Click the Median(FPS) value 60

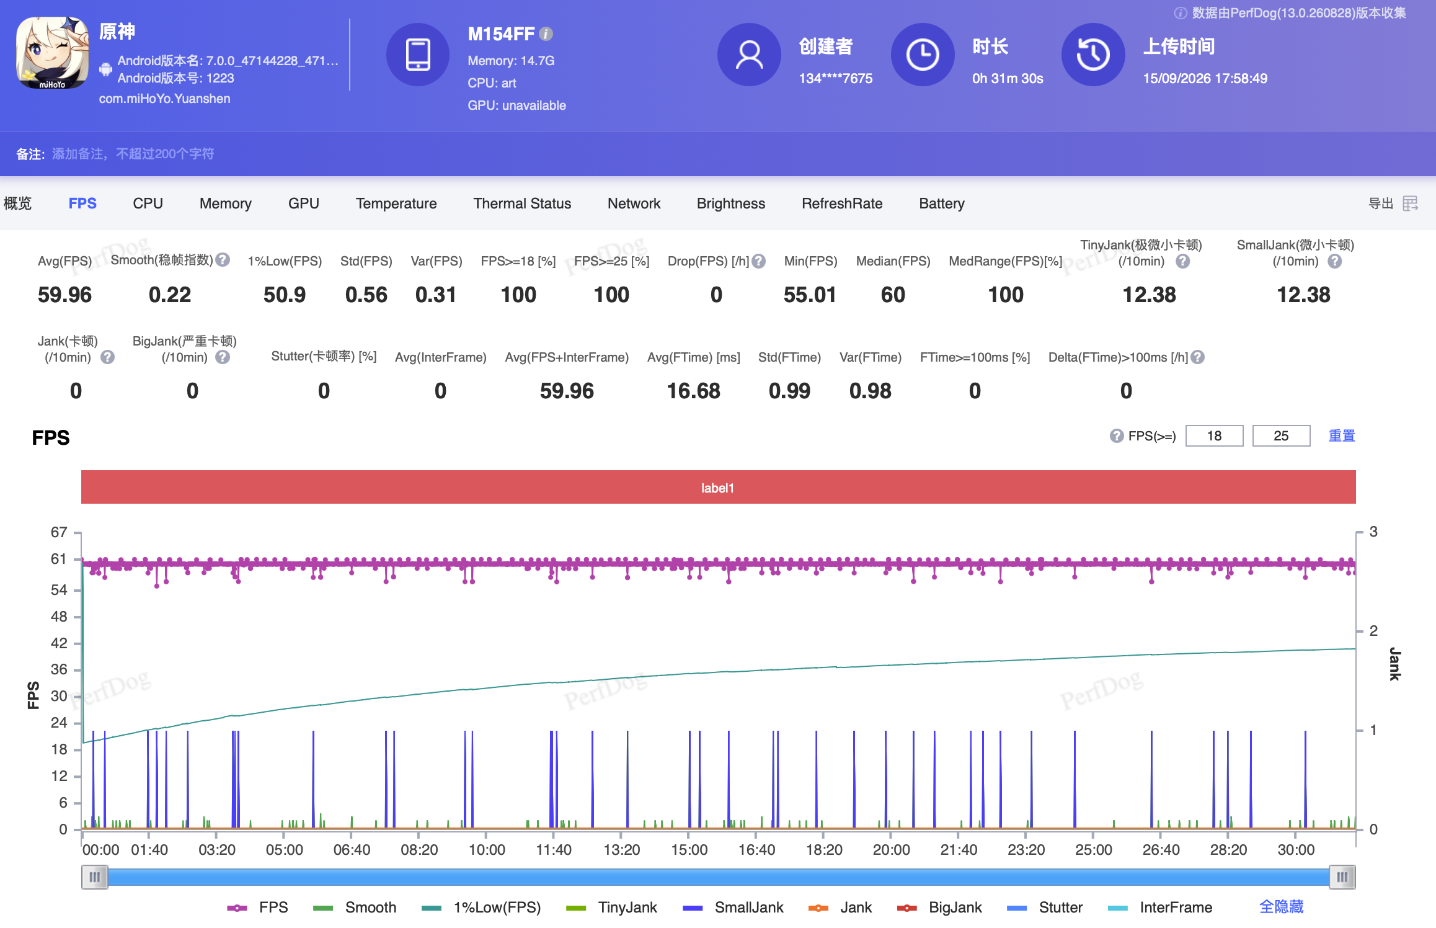(893, 295)
